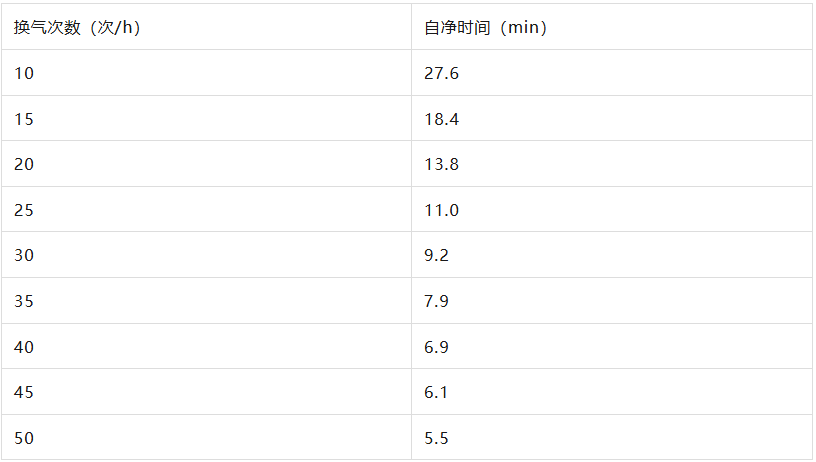The width and height of the screenshot is (816, 462).
Task: Click the 11.0 value cell
Action: [x=441, y=210]
